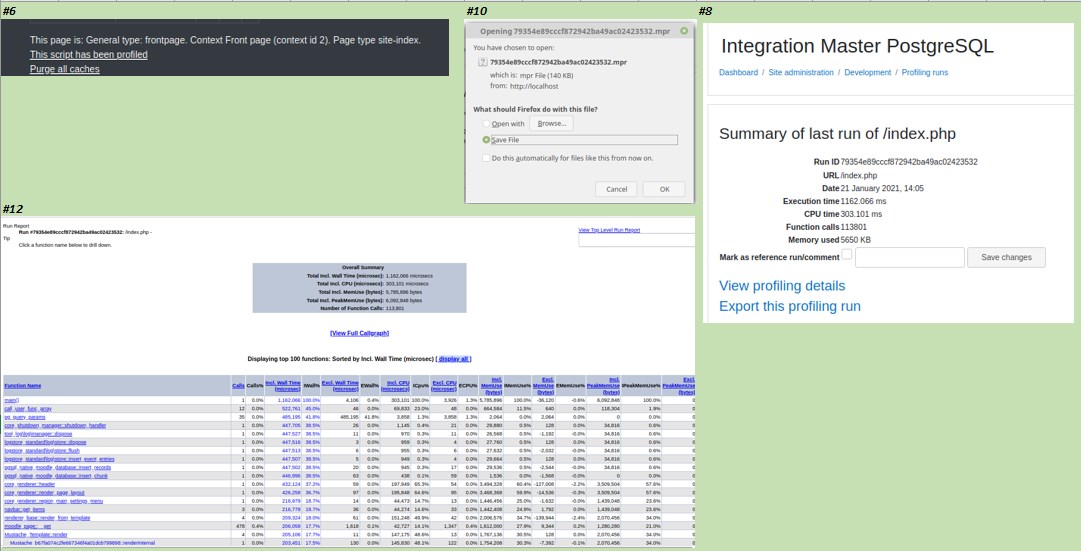This screenshot has height=551, width=1081.
Task: Click the Purge all caches link
Action: pyautogui.click(x=65, y=69)
